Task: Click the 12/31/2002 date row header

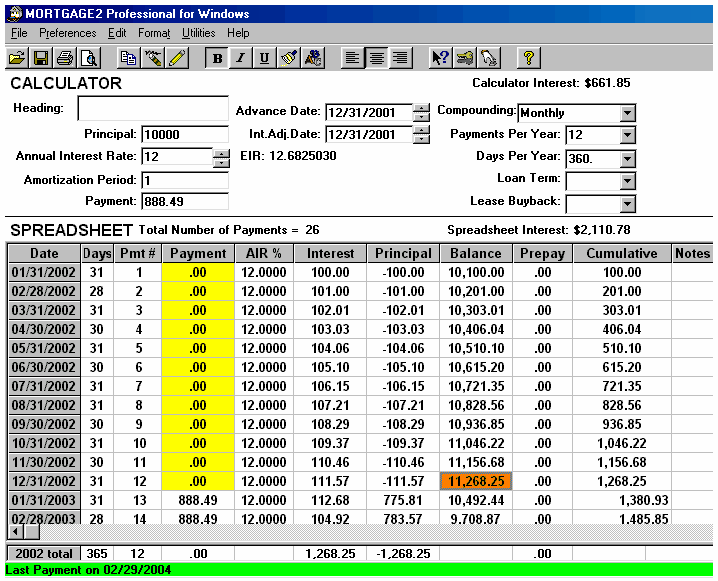Action: [43, 480]
